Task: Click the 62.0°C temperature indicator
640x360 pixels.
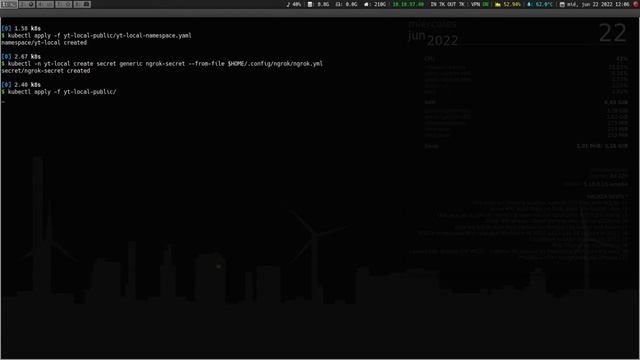Action: coord(540,4)
